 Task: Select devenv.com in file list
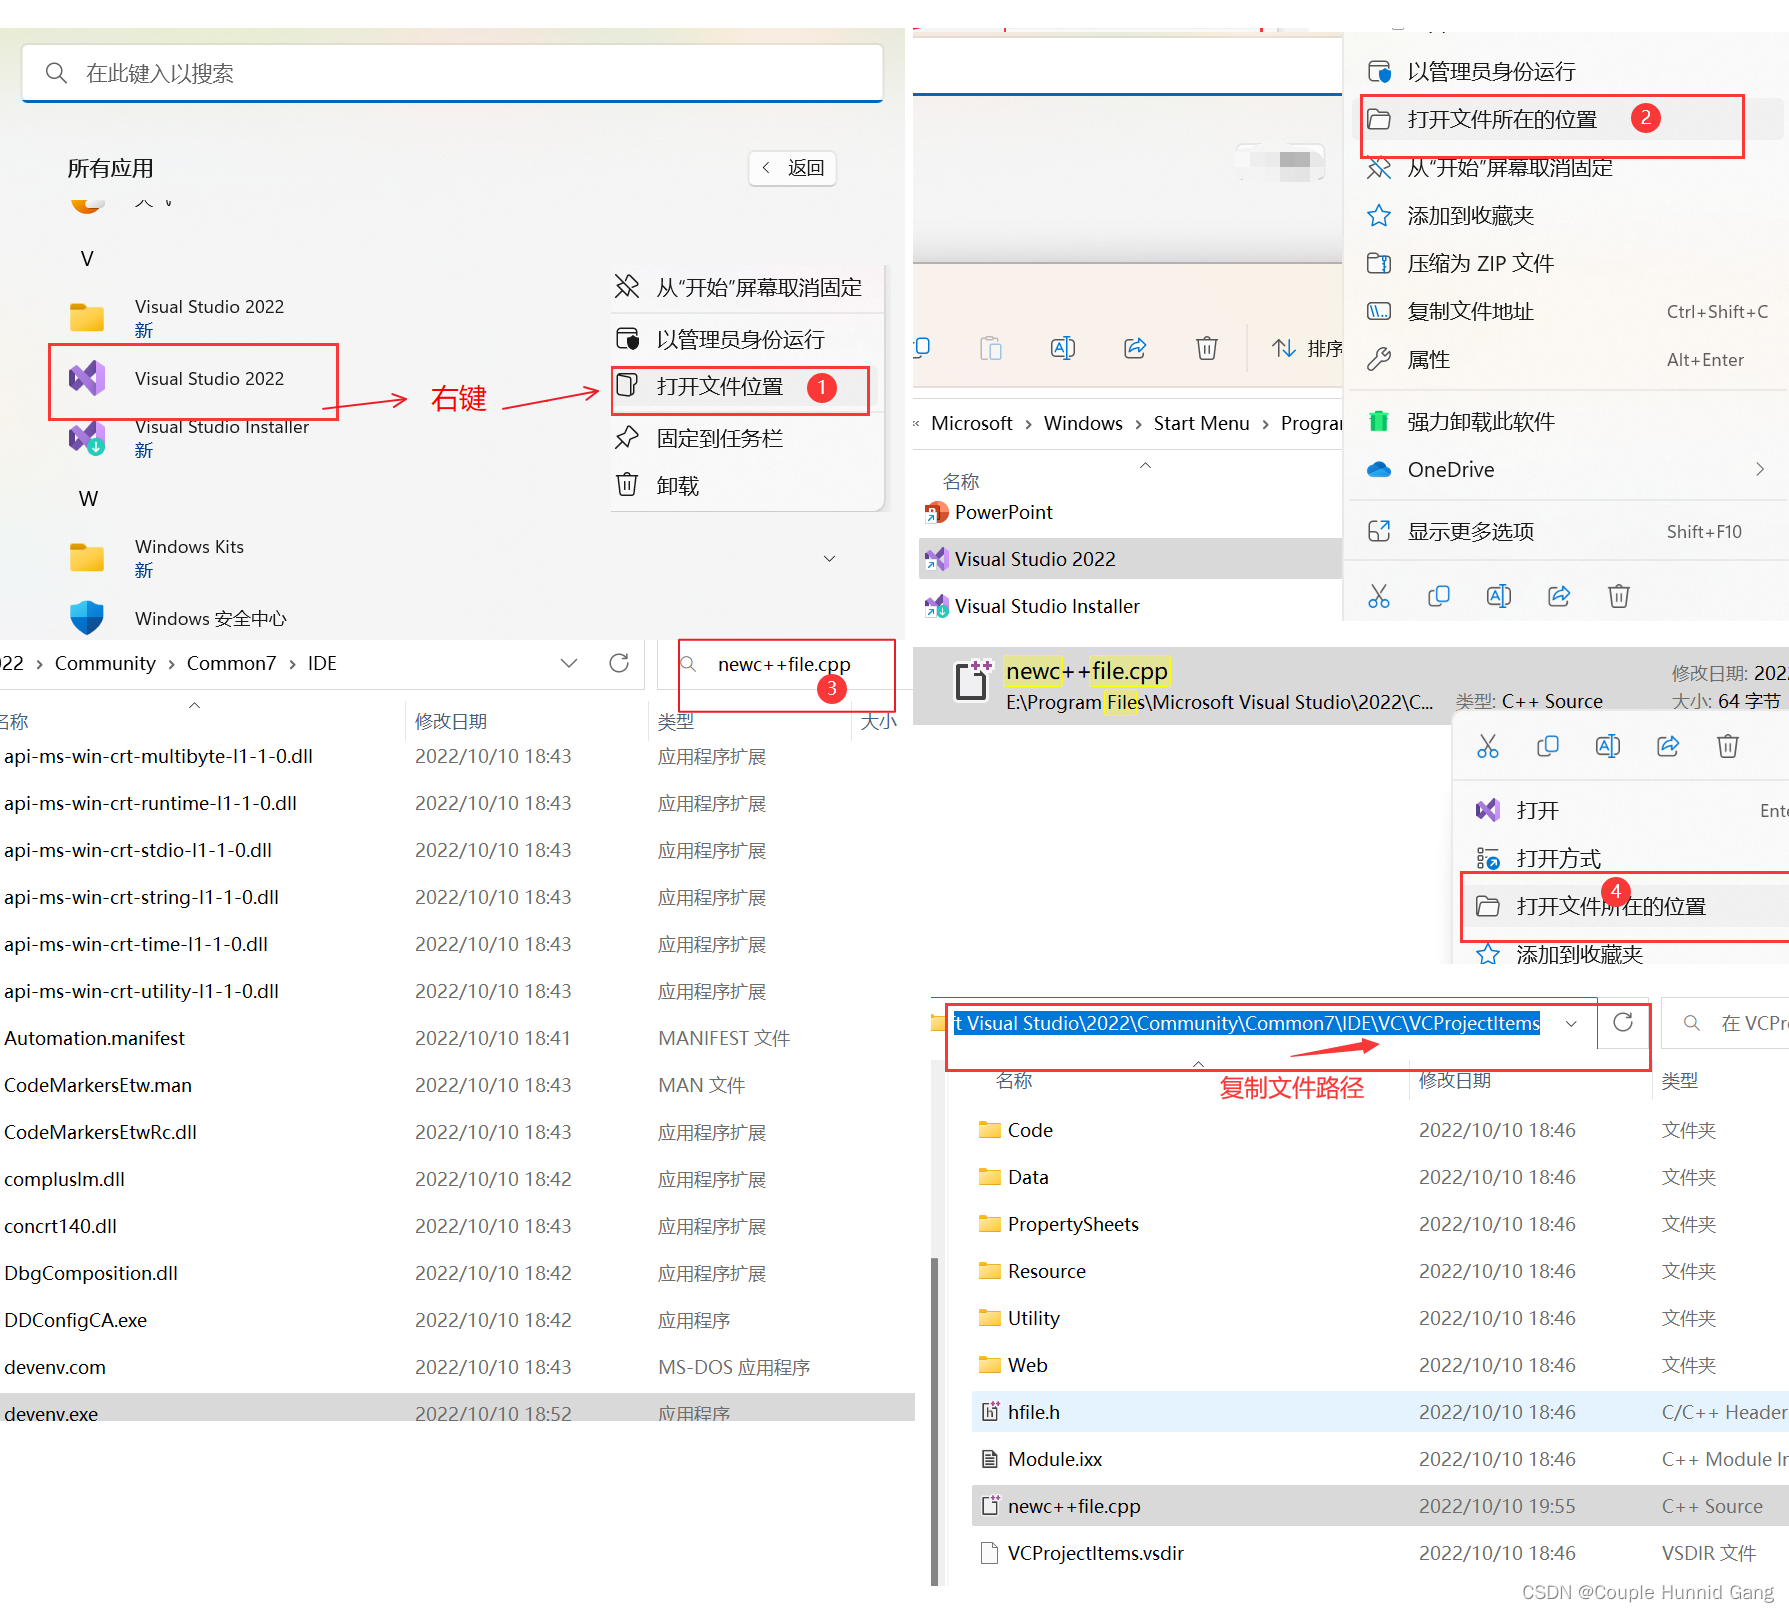(455, 1367)
